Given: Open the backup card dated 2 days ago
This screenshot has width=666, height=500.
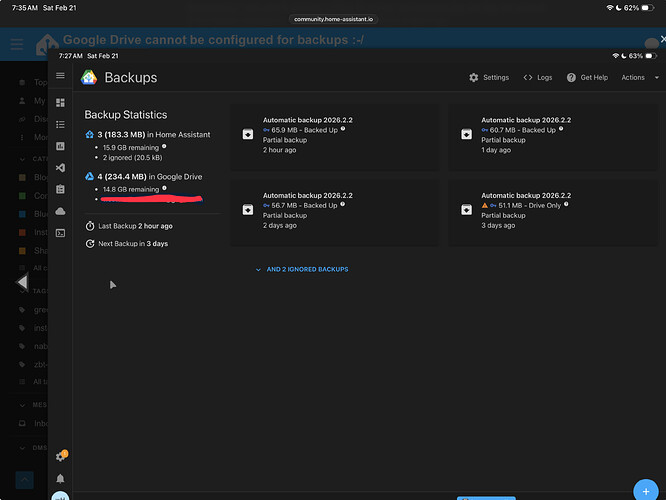Looking at the screenshot, I should point(335,212).
